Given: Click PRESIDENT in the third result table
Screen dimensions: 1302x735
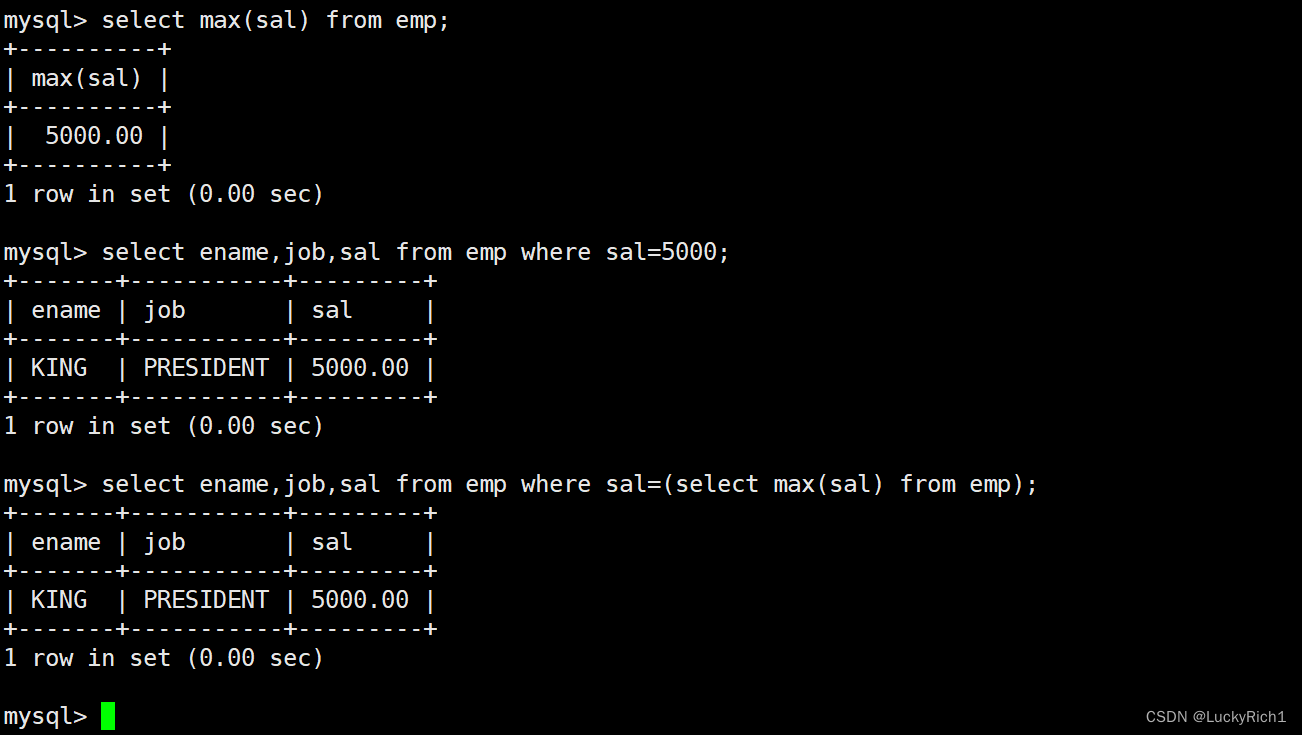Looking at the screenshot, I should click(206, 600).
